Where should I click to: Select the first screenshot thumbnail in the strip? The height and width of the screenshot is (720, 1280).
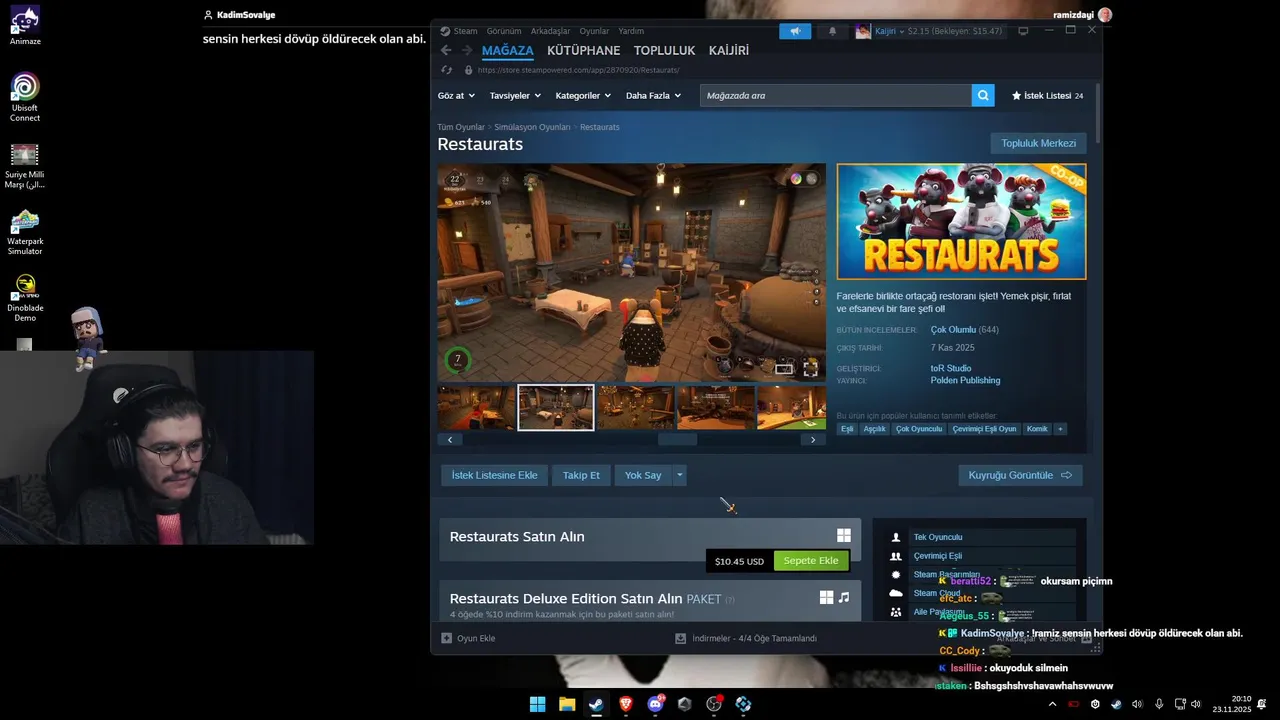tap(476, 407)
